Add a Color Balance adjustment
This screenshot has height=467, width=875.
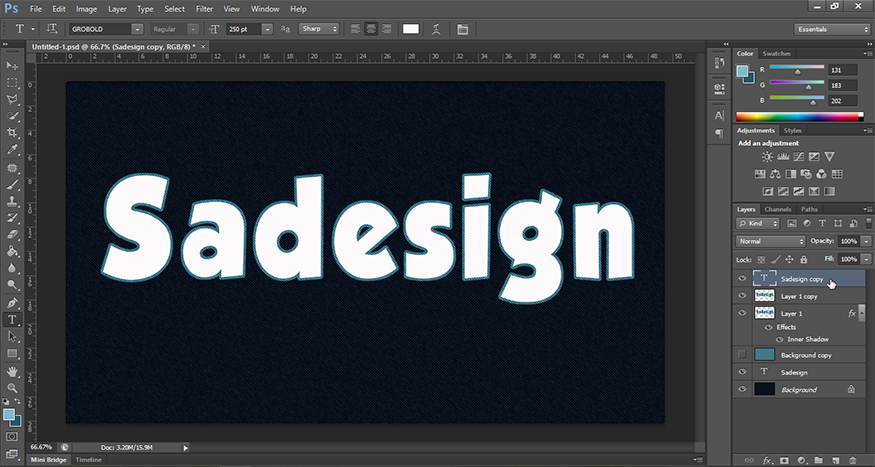pyautogui.click(x=775, y=174)
